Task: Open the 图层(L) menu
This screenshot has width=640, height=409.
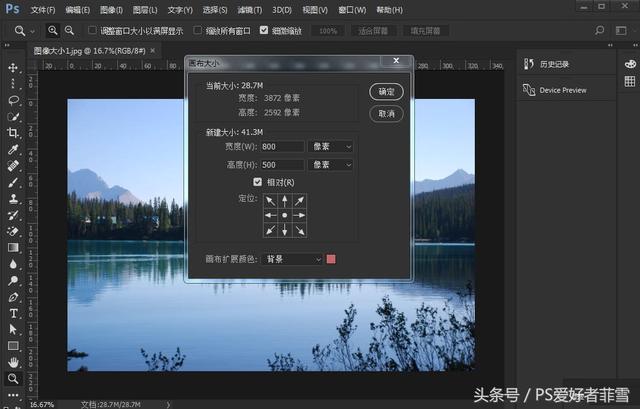Action: coord(145,10)
